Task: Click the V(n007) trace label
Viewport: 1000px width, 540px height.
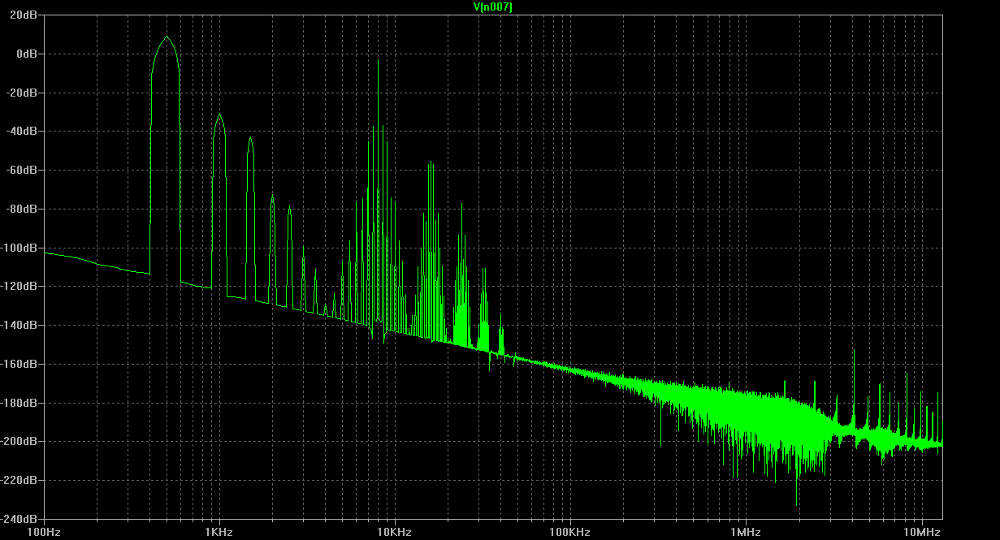Action: [x=493, y=7]
